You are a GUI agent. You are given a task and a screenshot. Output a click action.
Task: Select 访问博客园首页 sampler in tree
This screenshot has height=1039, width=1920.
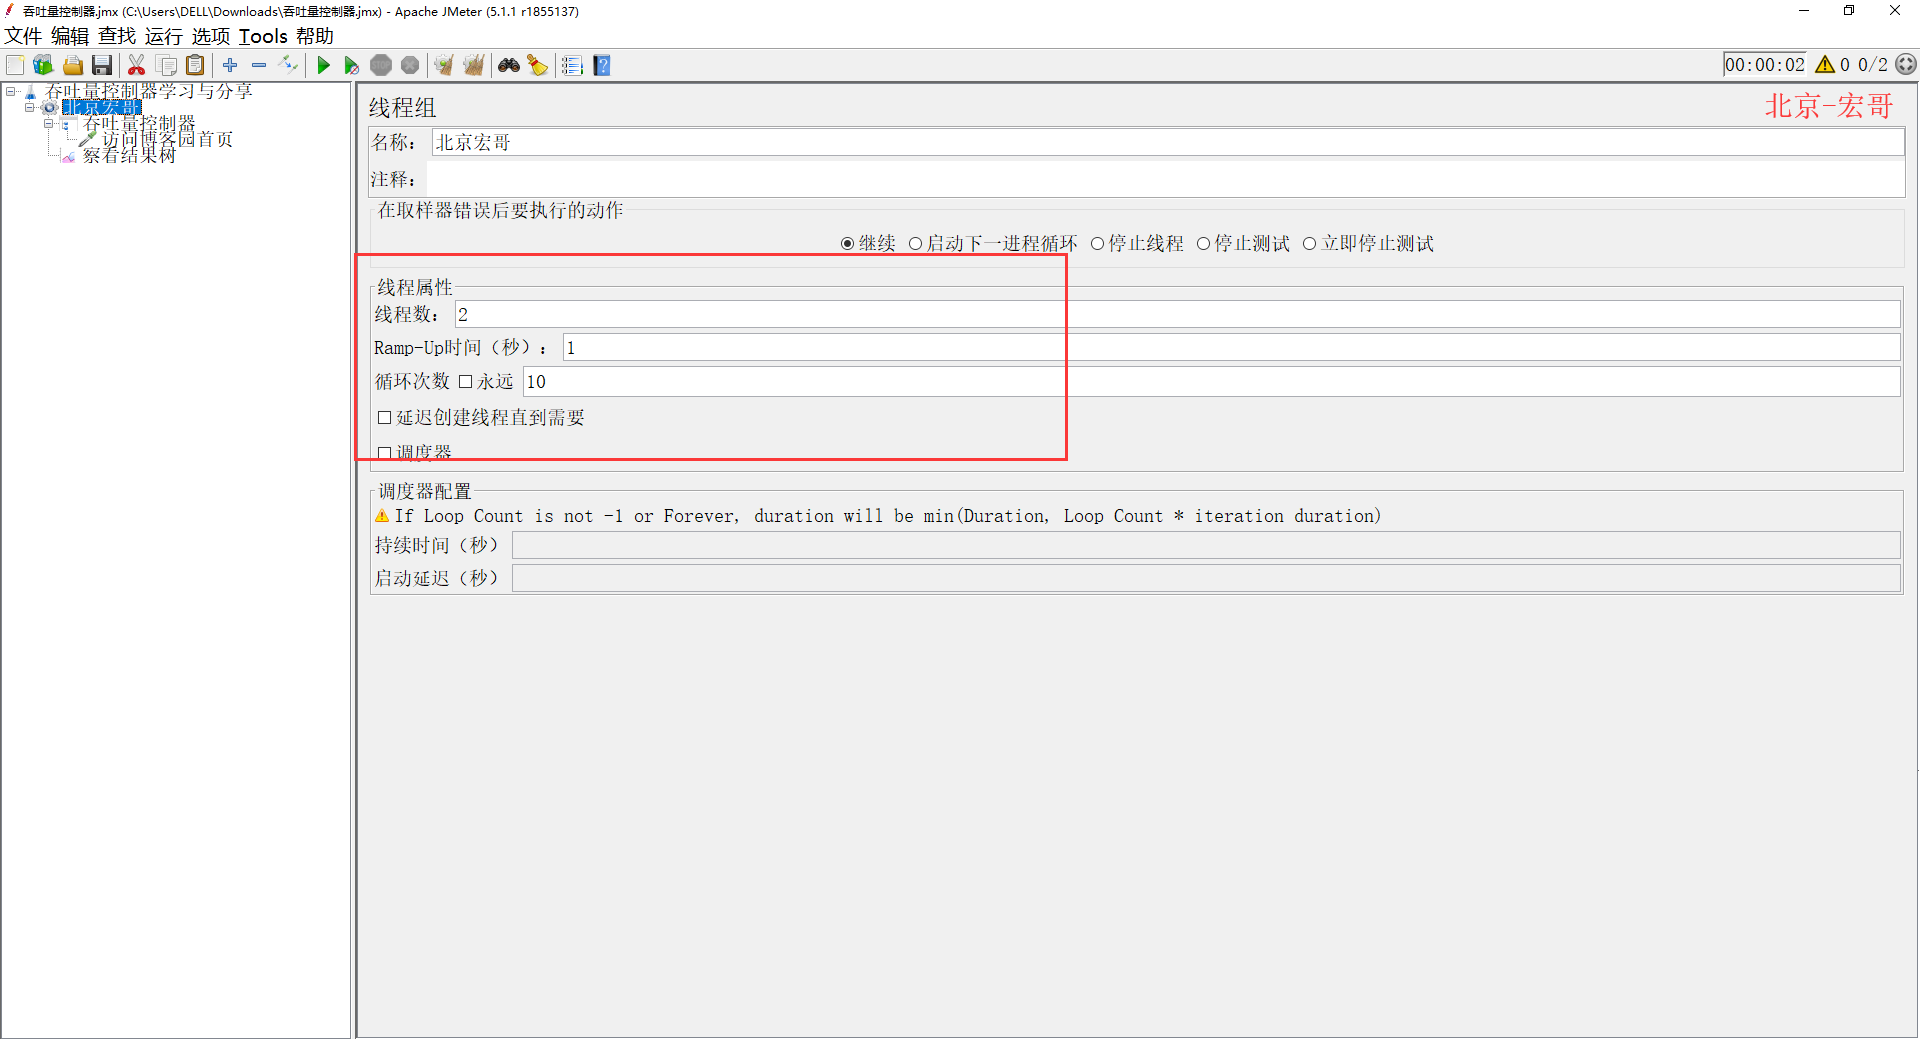pos(167,140)
